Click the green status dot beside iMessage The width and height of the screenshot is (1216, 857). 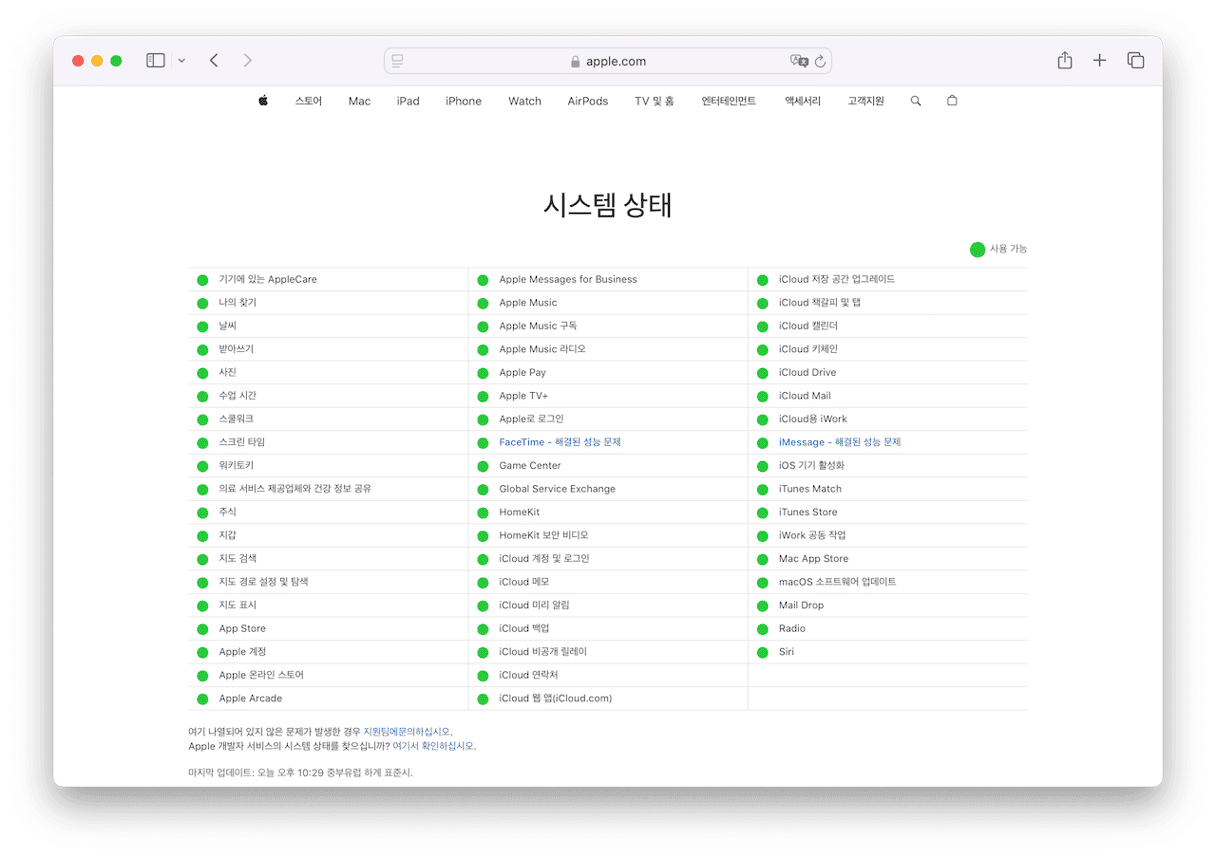point(763,443)
